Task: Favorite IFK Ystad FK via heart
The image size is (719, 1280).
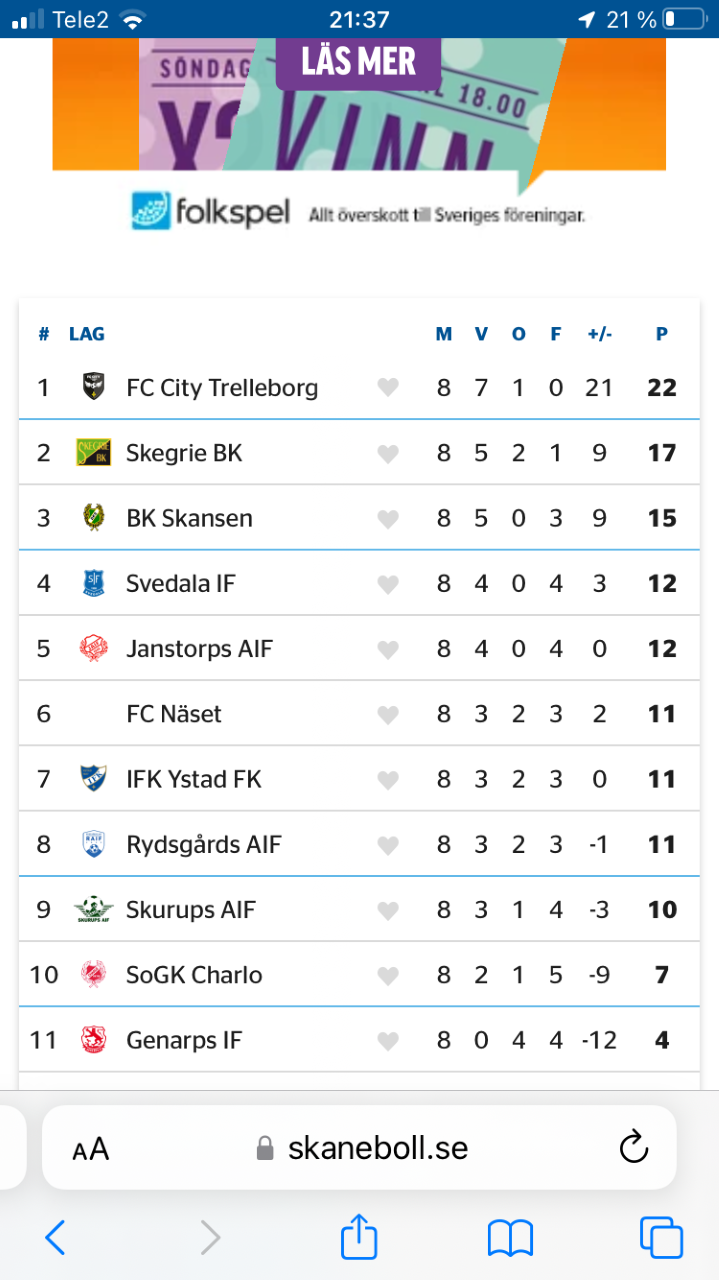Action: click(x=388, y=780)
